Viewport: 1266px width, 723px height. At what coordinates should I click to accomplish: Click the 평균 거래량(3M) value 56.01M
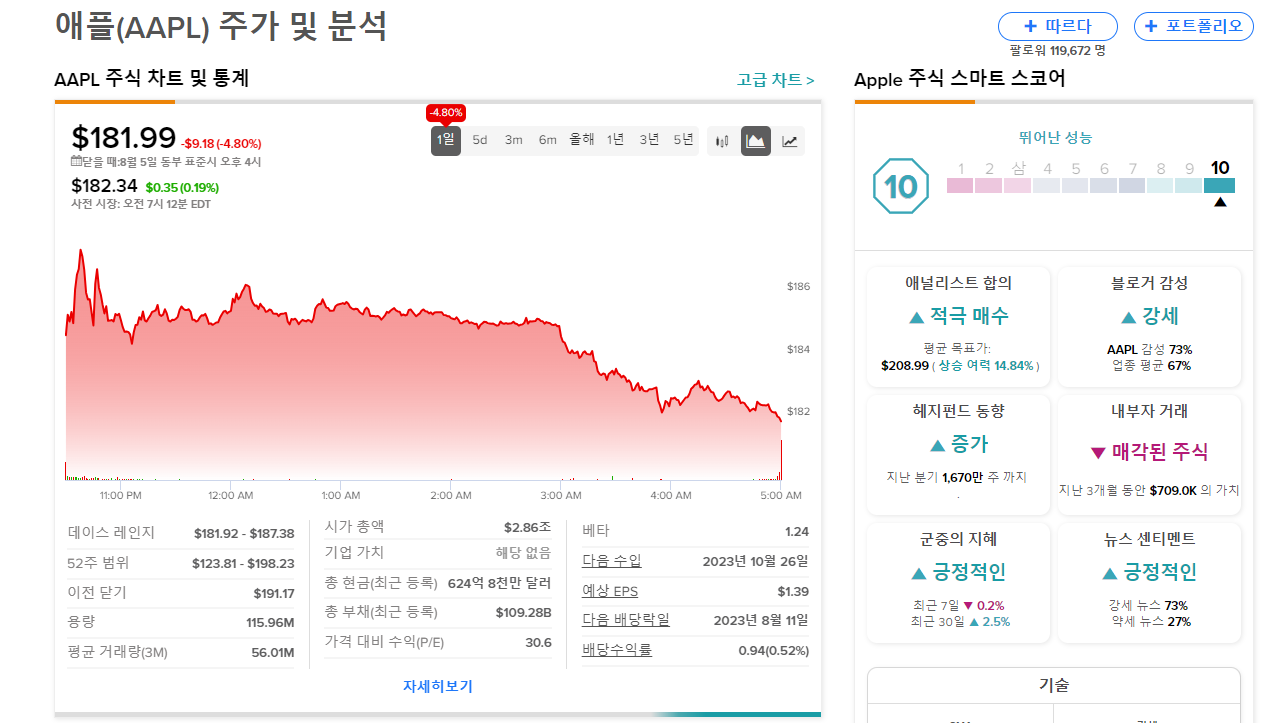click(x=273, y=653)
